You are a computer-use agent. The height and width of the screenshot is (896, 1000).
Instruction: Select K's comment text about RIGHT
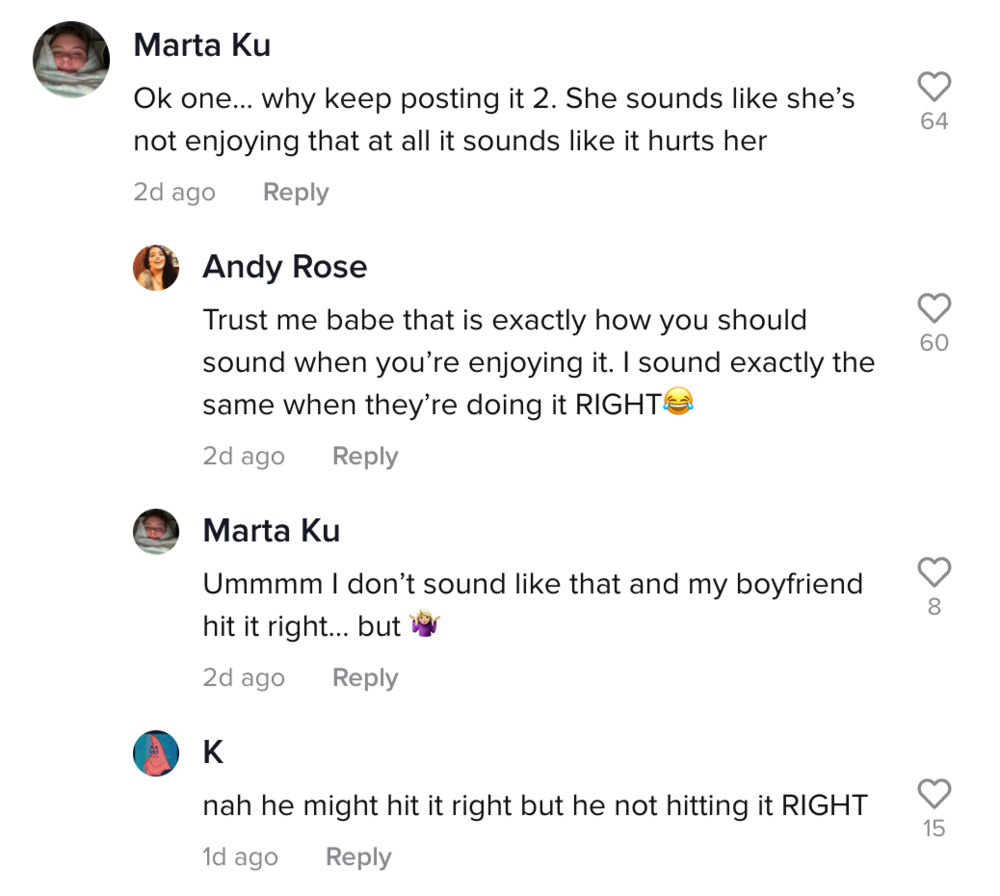coord(535,805)
